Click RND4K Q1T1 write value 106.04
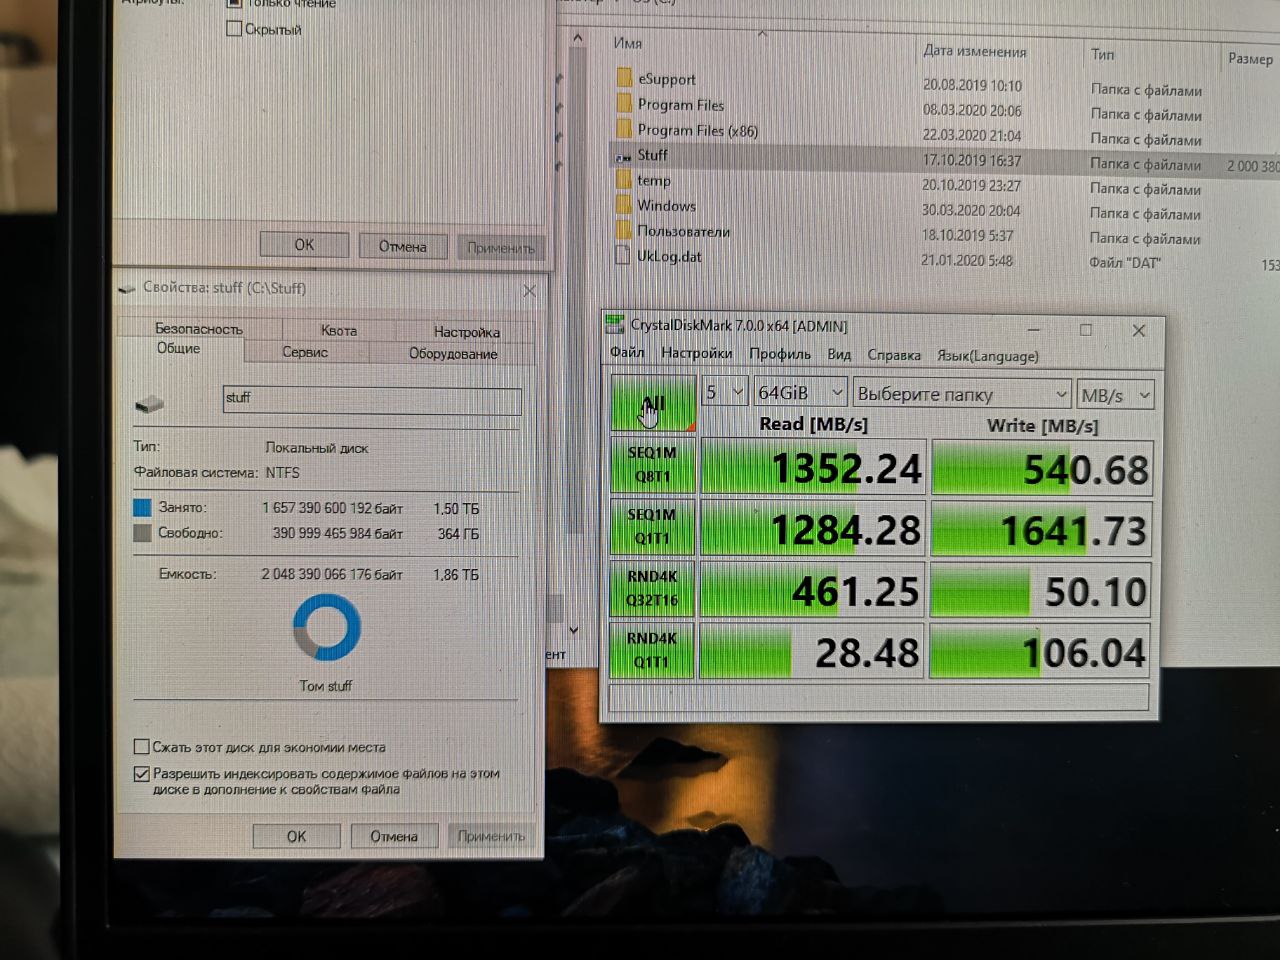Image resolution: width=1280 pixels, height=960 pixels. [1039, 652]
